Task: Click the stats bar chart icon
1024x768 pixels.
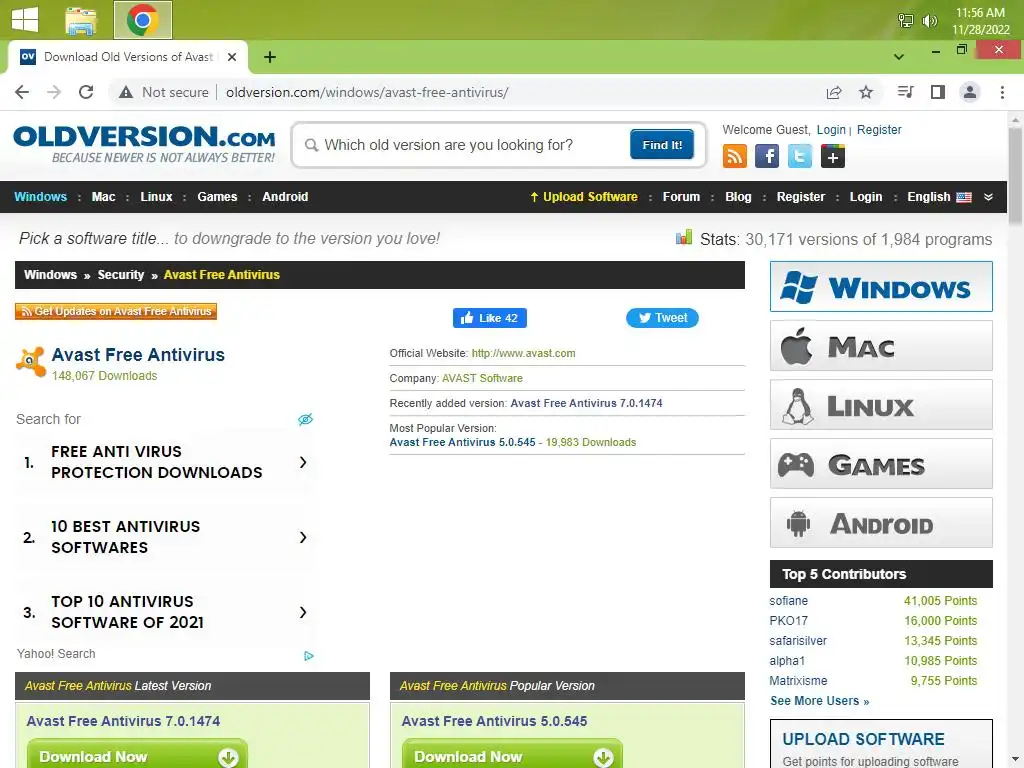Action: (x=684, y=237)
